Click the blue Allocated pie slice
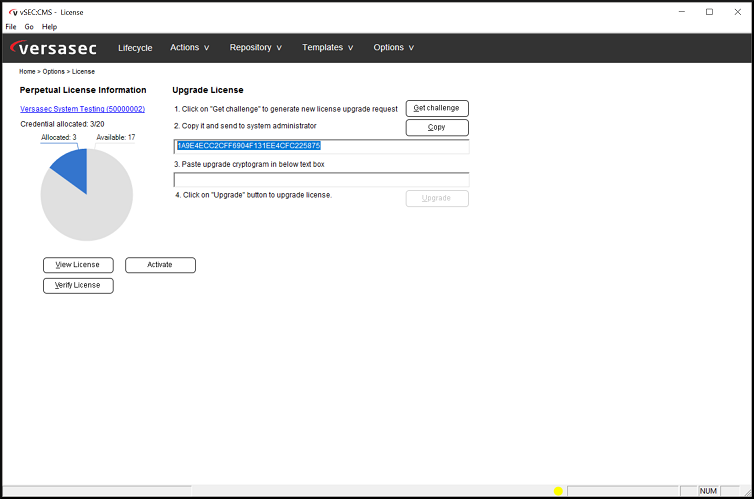 click(74, 167)
